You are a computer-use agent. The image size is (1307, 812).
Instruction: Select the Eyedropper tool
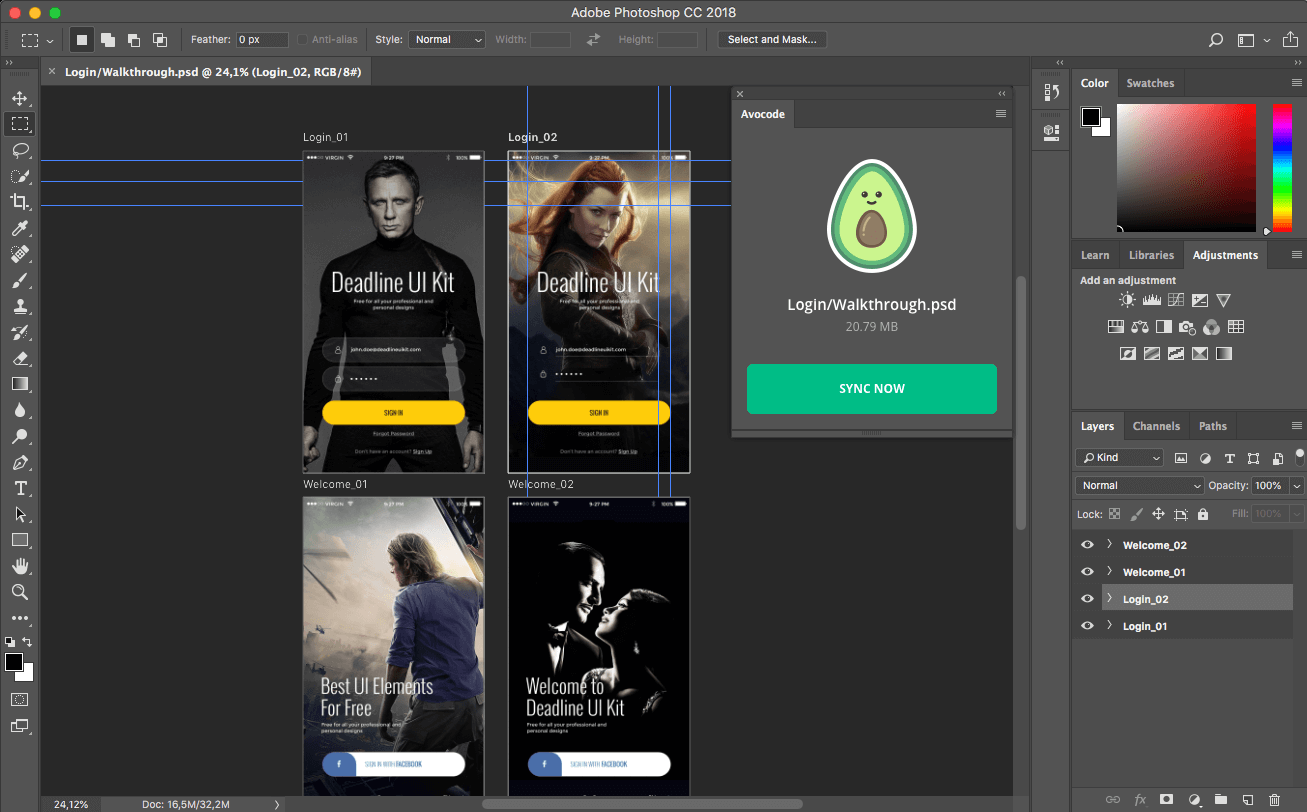pos(19,229)
